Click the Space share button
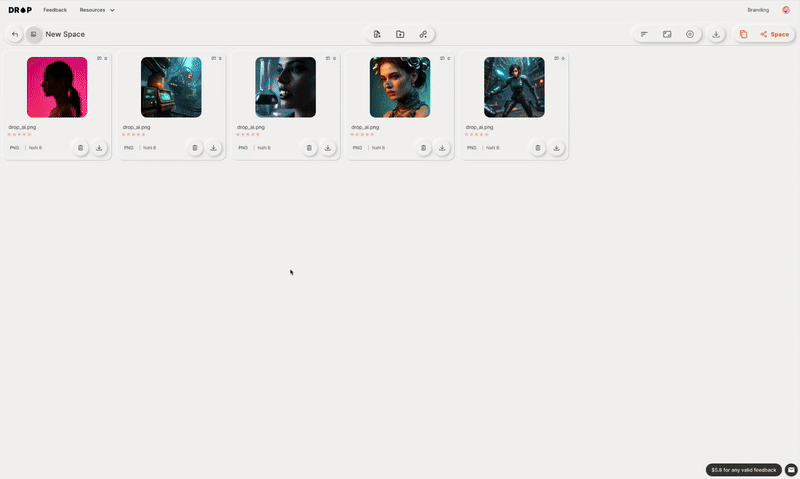 774,34
